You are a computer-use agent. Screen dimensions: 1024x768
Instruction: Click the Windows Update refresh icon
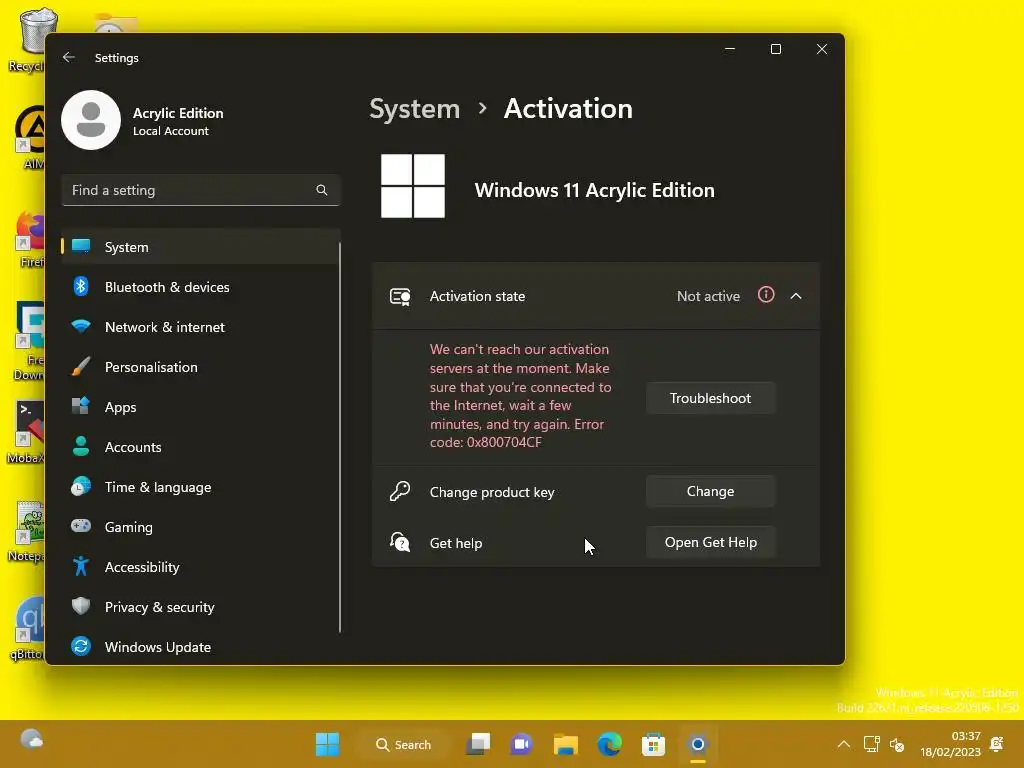pyautogui.click(x=81, y=646)
